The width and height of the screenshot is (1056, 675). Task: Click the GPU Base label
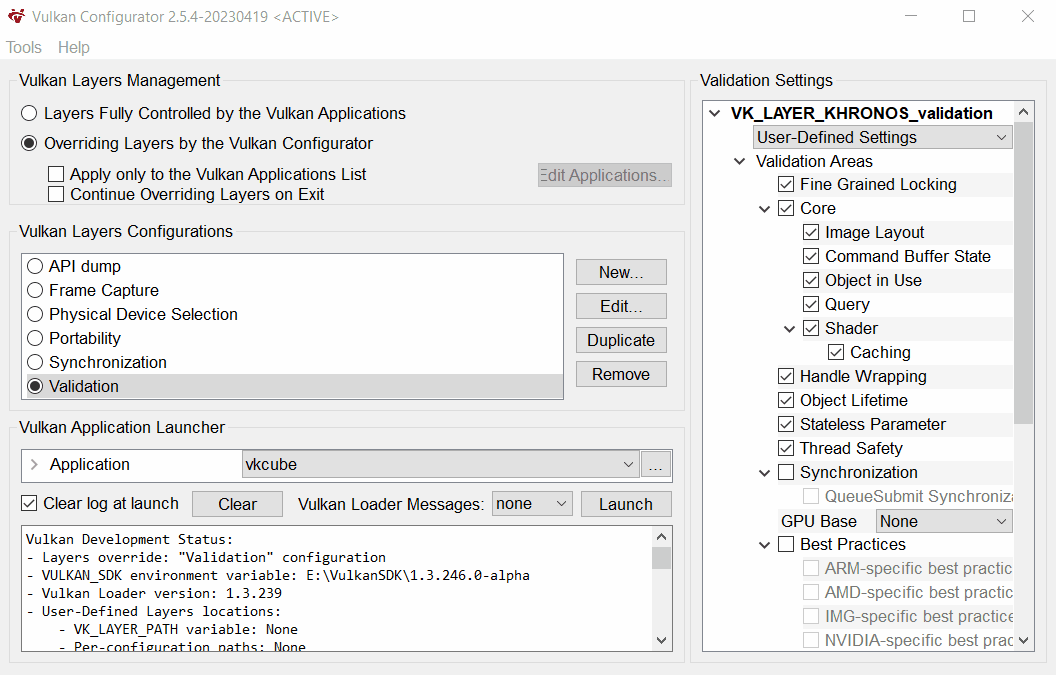pyautogui.click(x=819, y=521)
